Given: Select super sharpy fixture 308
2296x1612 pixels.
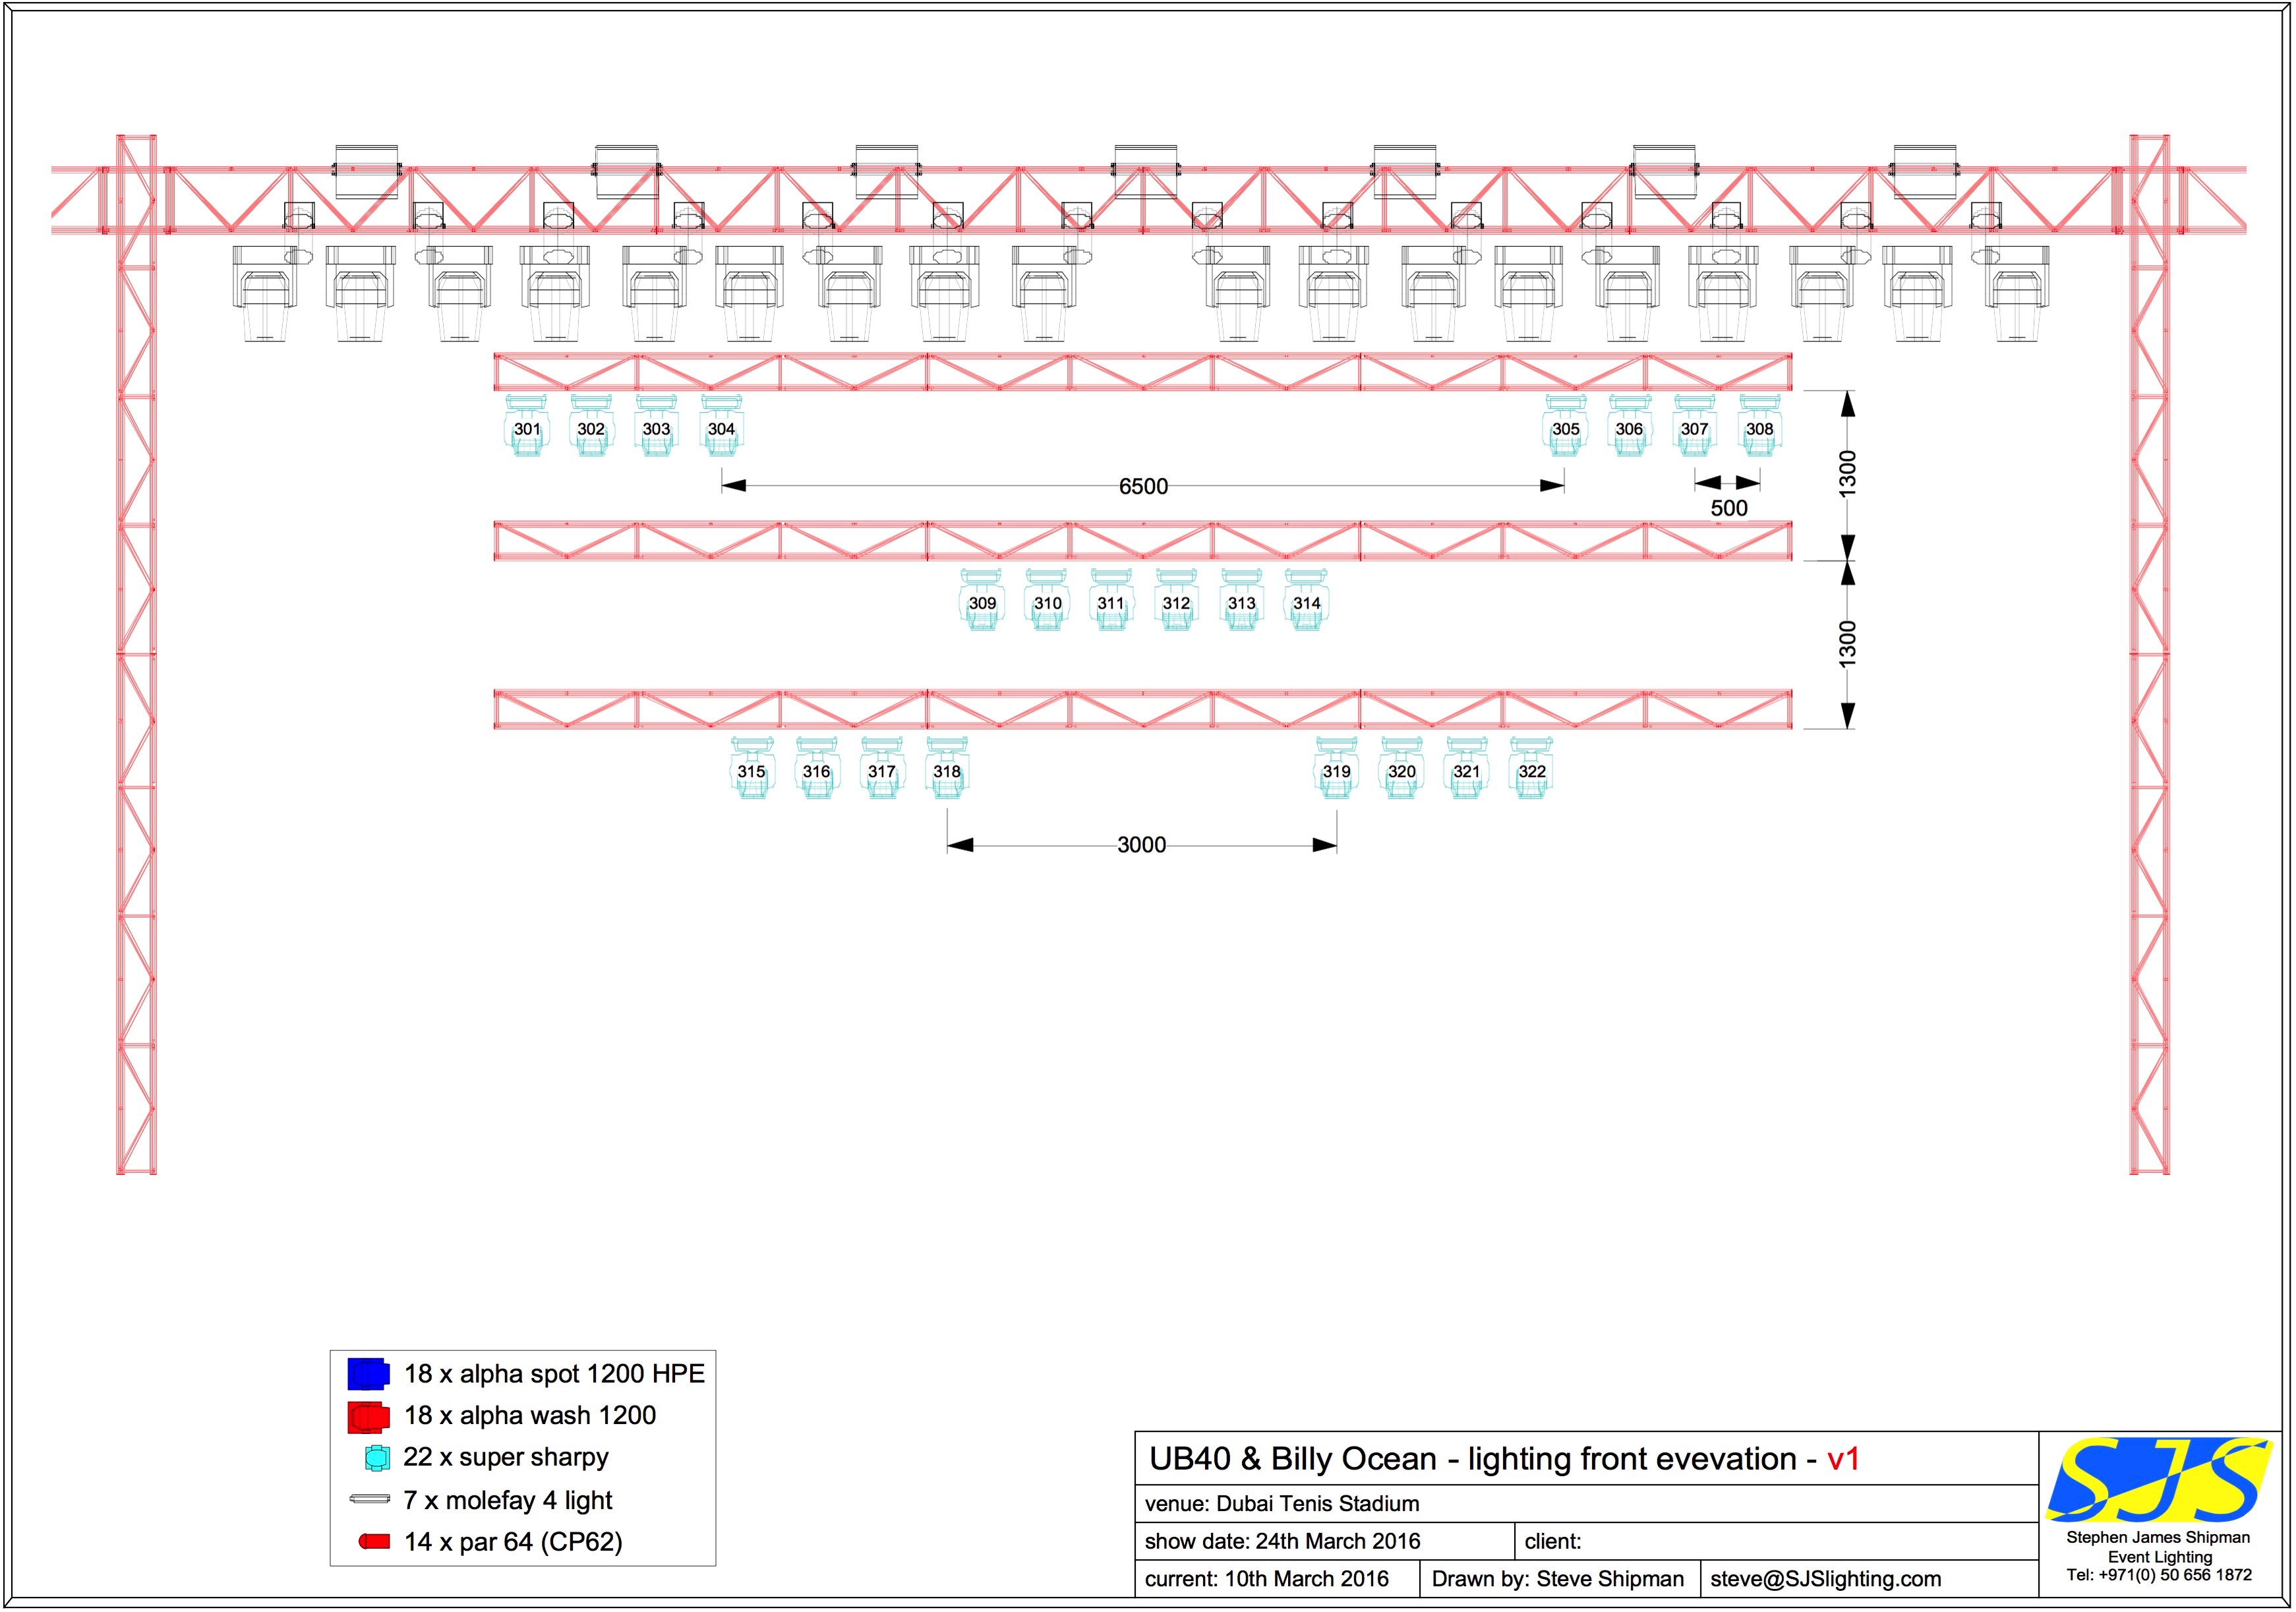Looking at the screenshot, I should [x=1760, y=427].
